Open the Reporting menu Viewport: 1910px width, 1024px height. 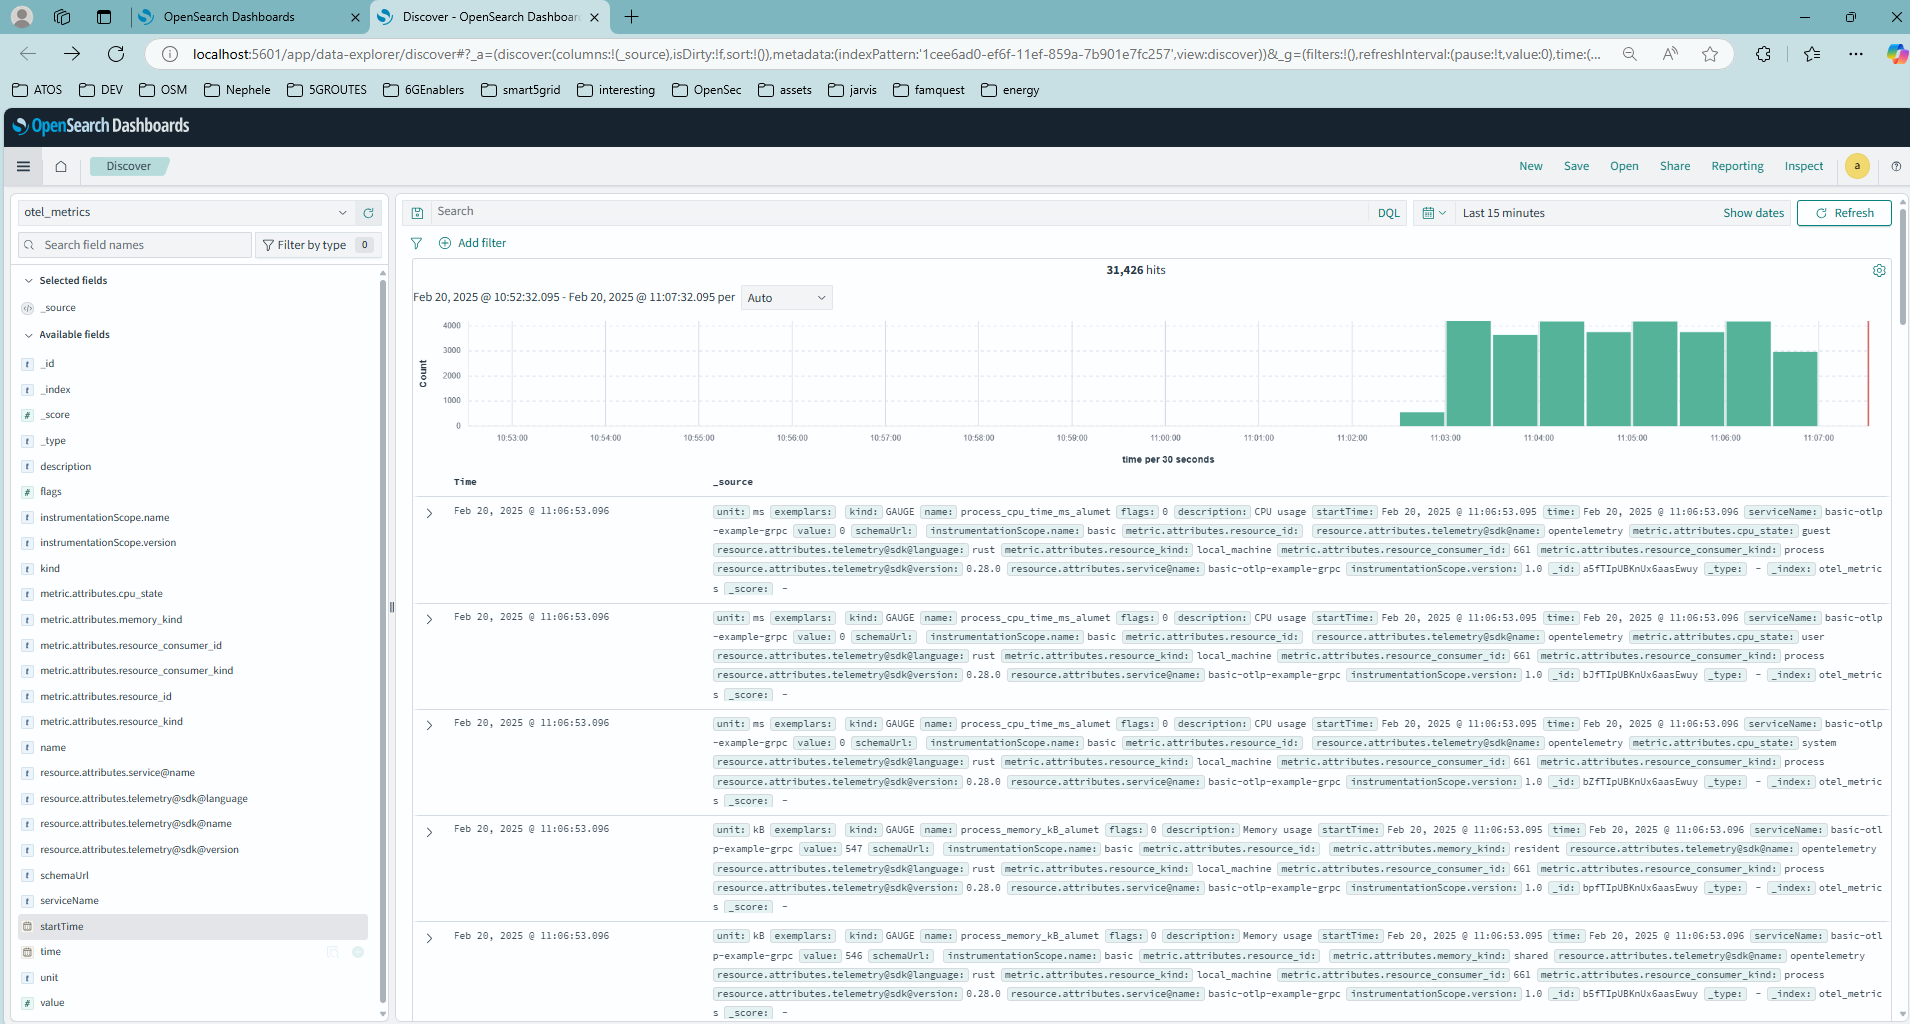1737,167
